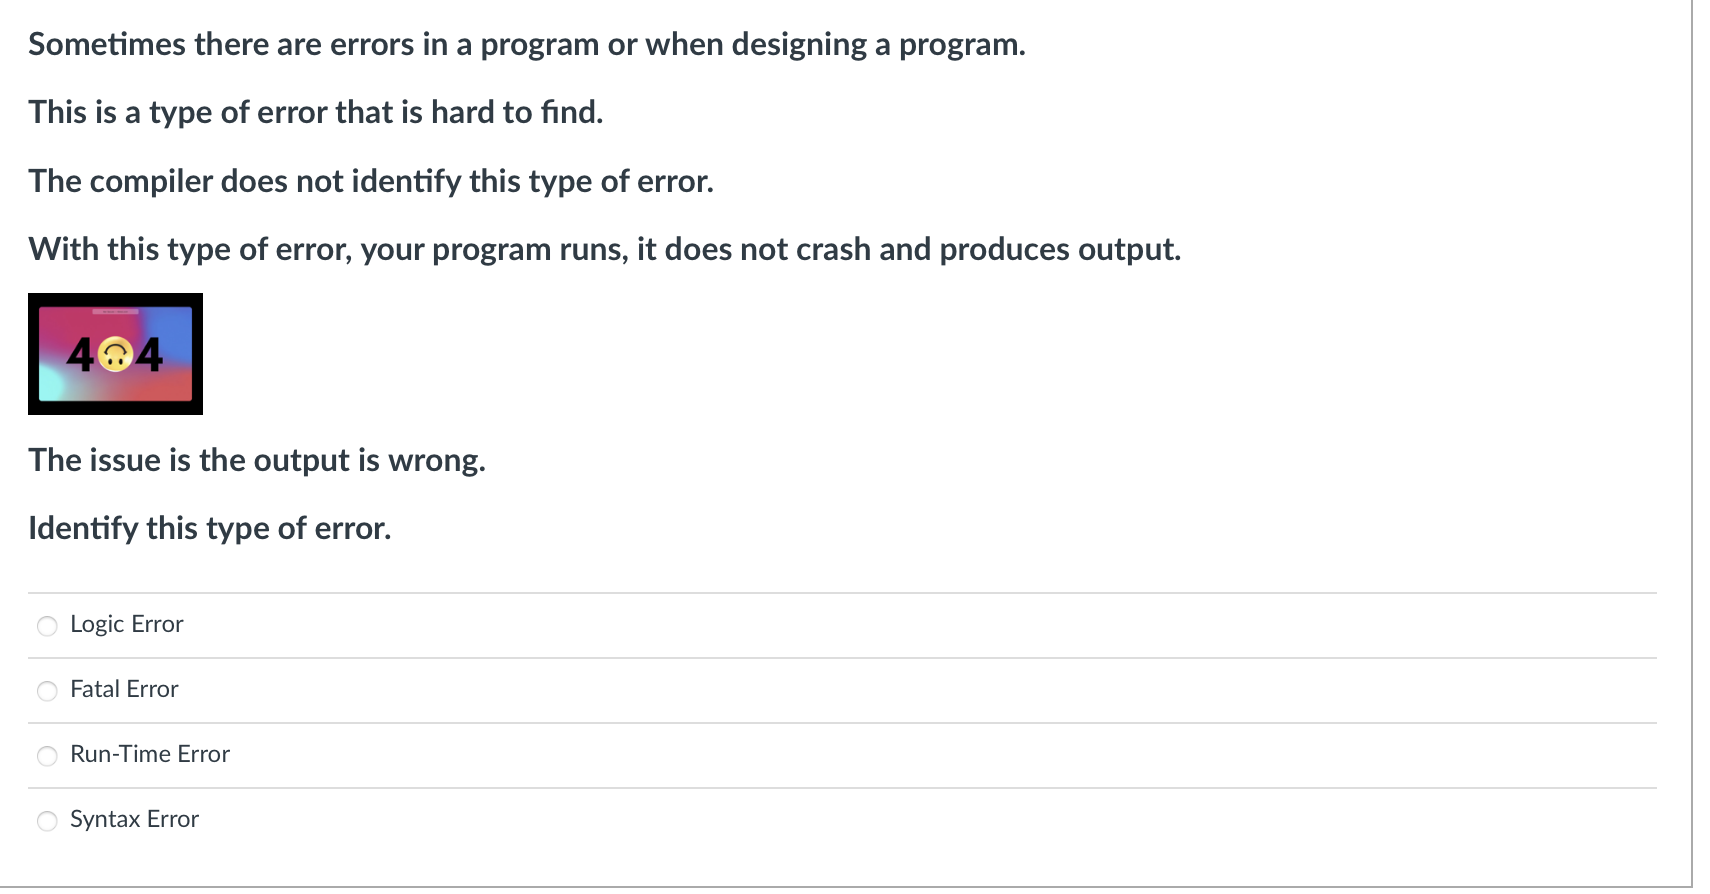Click the 'hard to find' sentence

pos(316,112)
